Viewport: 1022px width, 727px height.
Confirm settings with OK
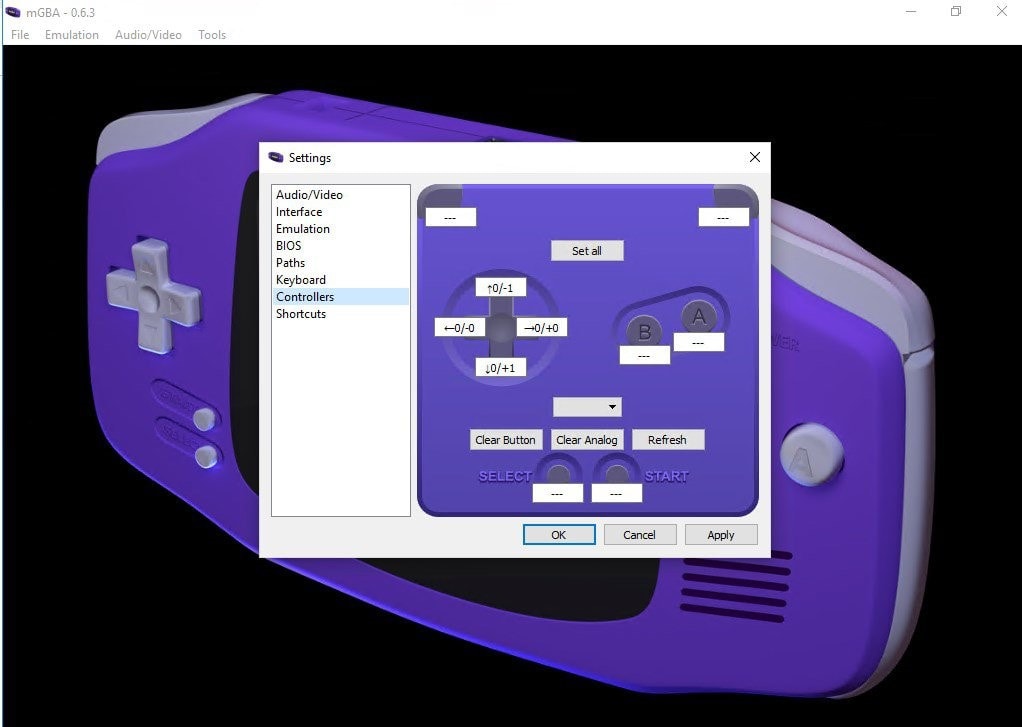(x=559, y=534)
